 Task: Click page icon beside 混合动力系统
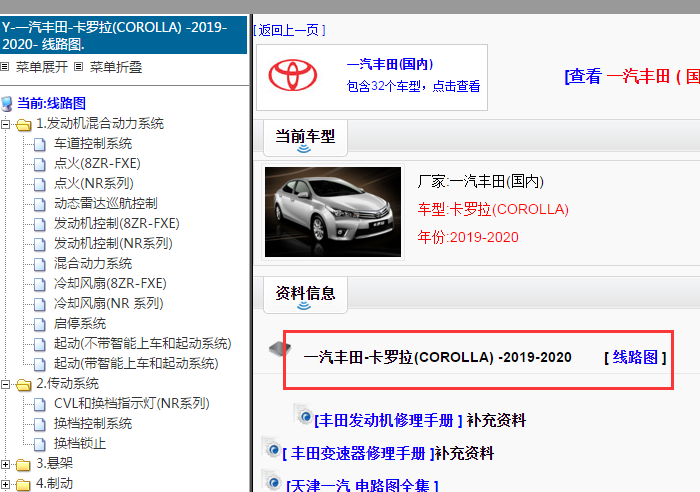point(40,265)
